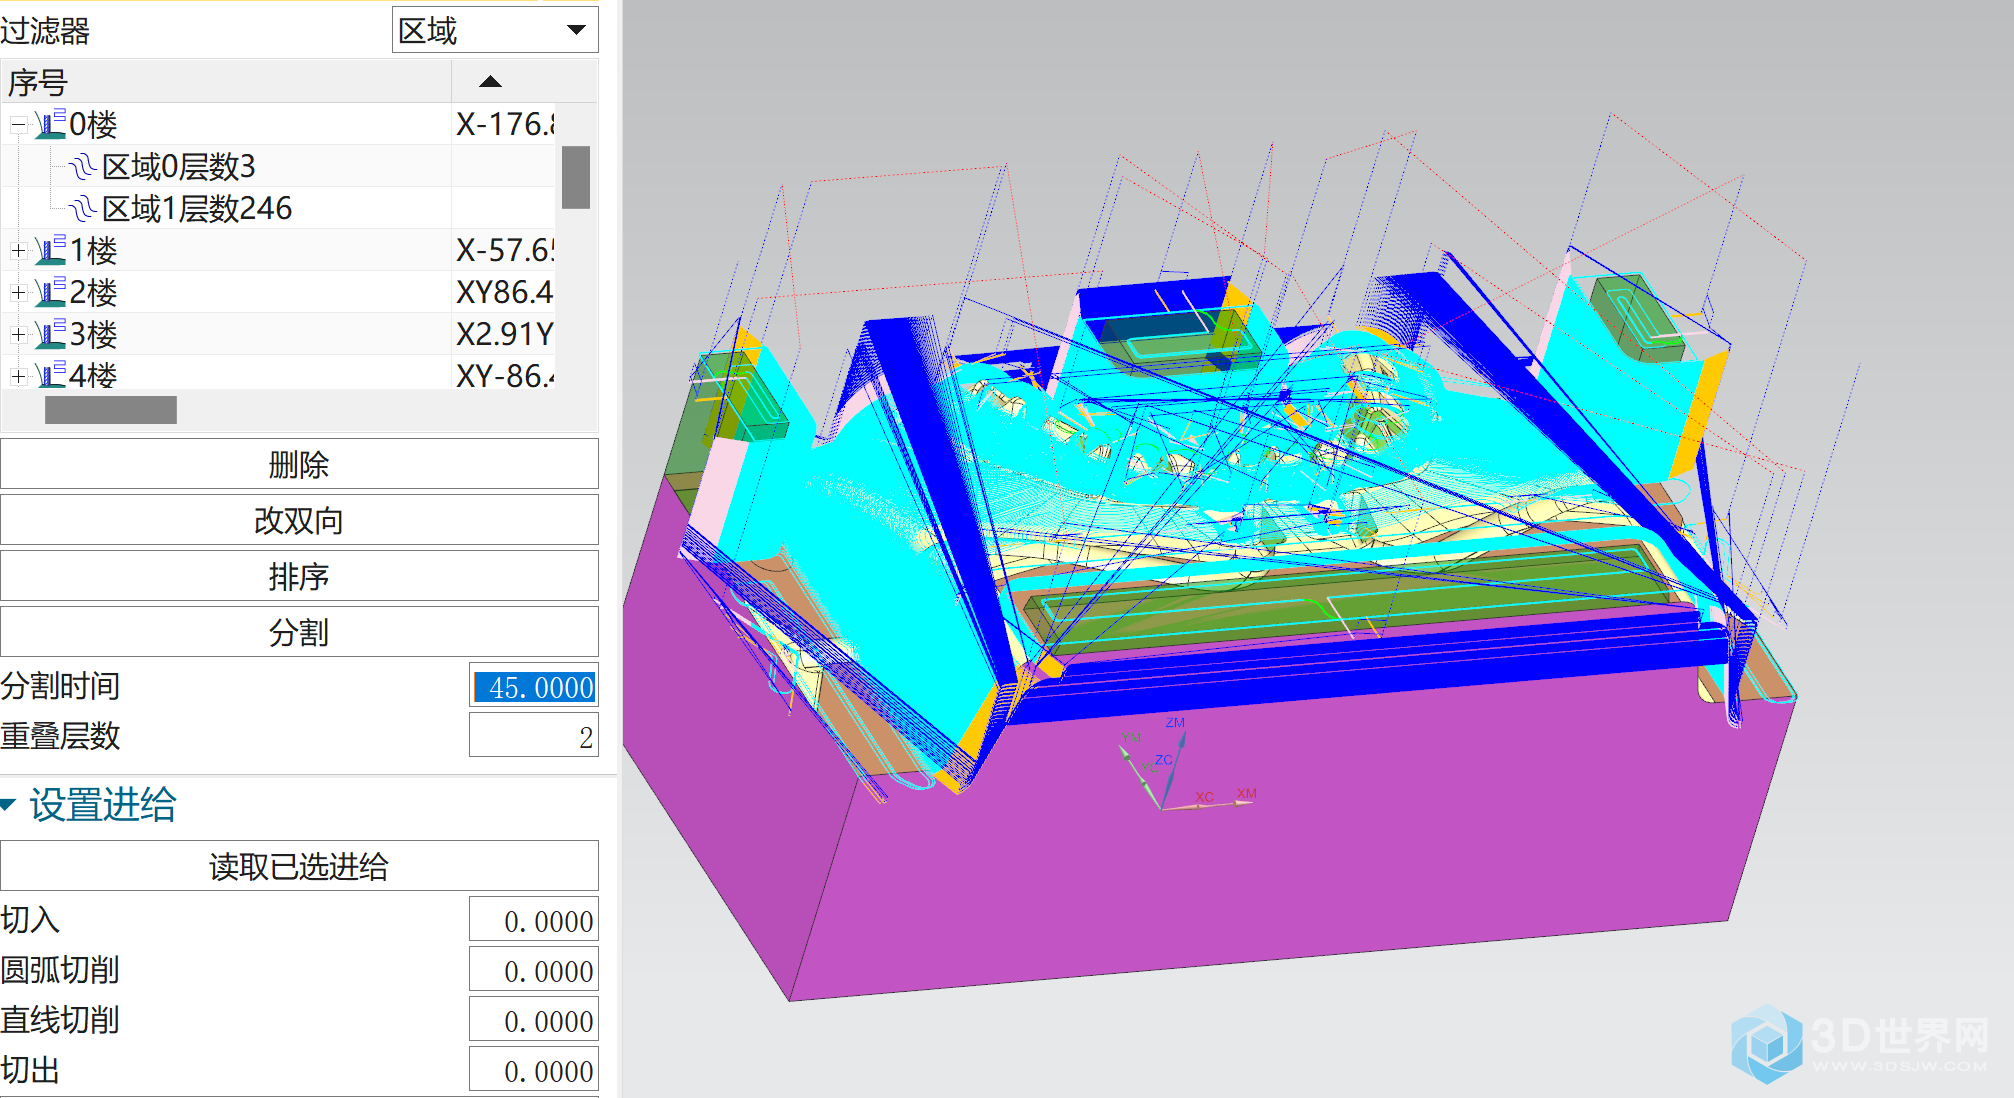Image resolution: width=2014 pixels, height=1098 pixels.
Task: Click the X-57.65 cell value
Action: coord(505,250)
